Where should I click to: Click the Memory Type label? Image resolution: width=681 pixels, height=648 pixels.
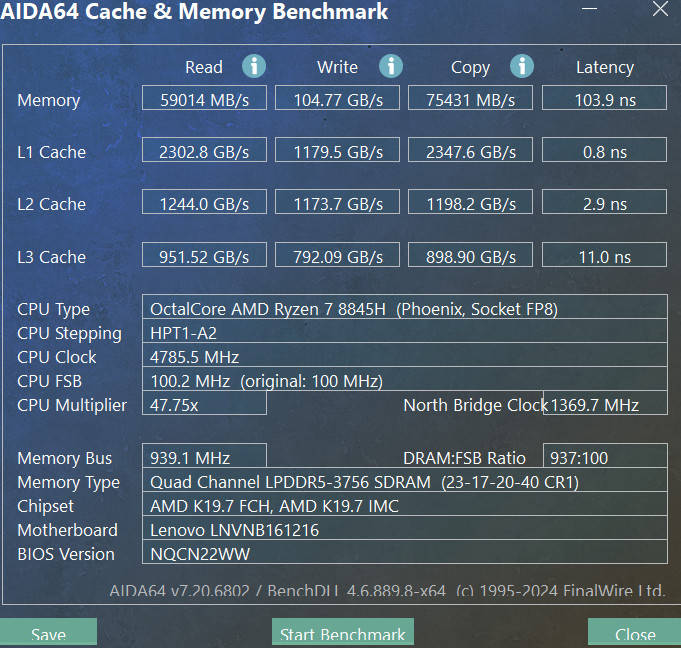(69, 483)
